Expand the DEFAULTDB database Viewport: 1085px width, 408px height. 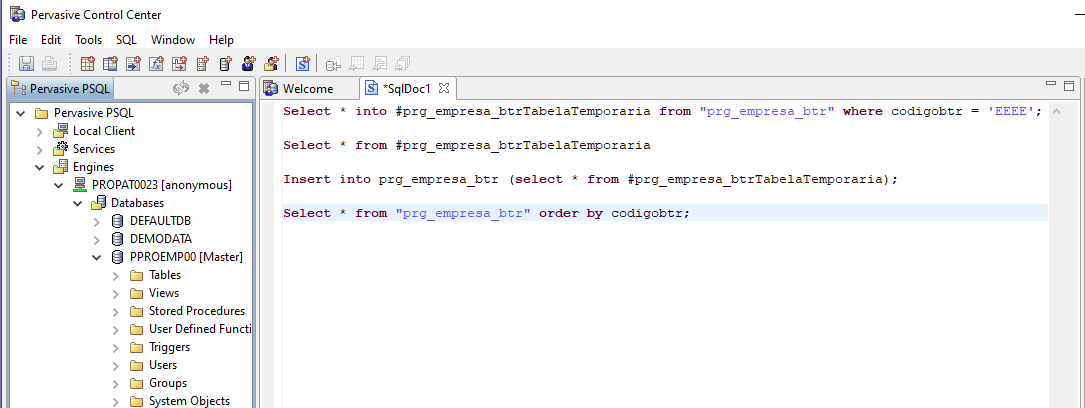coord(98,221)
